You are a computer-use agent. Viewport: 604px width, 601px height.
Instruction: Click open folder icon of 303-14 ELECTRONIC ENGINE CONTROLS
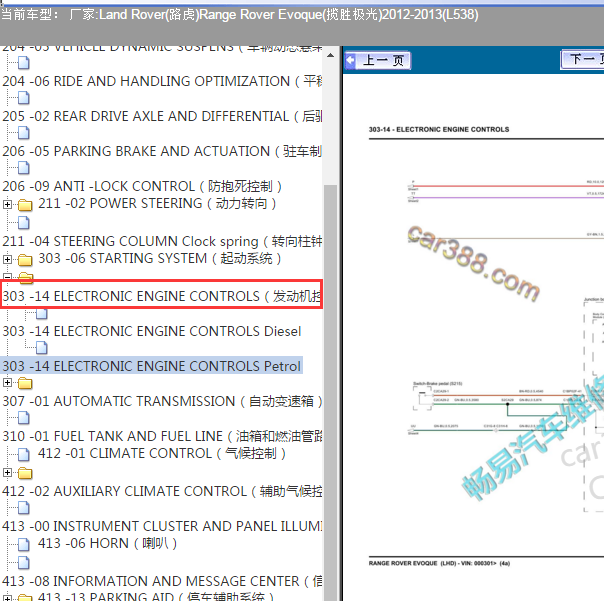click(x=25, y=277)
